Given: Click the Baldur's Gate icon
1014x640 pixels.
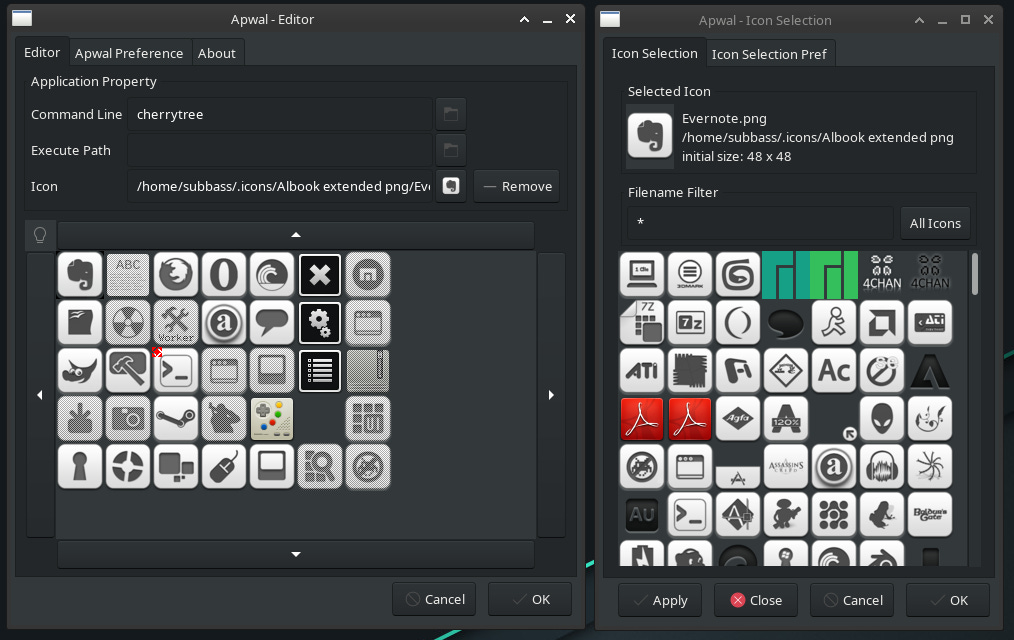Looking at the screenshot, I should (930, 515).
